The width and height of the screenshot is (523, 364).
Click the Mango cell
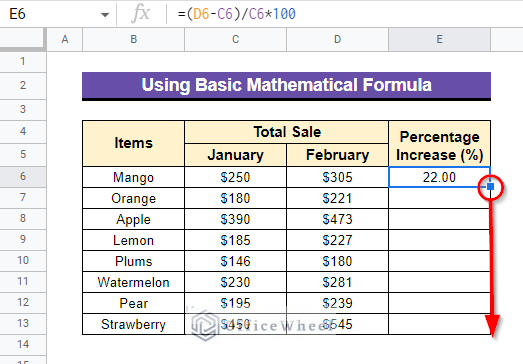click(133, 177)
